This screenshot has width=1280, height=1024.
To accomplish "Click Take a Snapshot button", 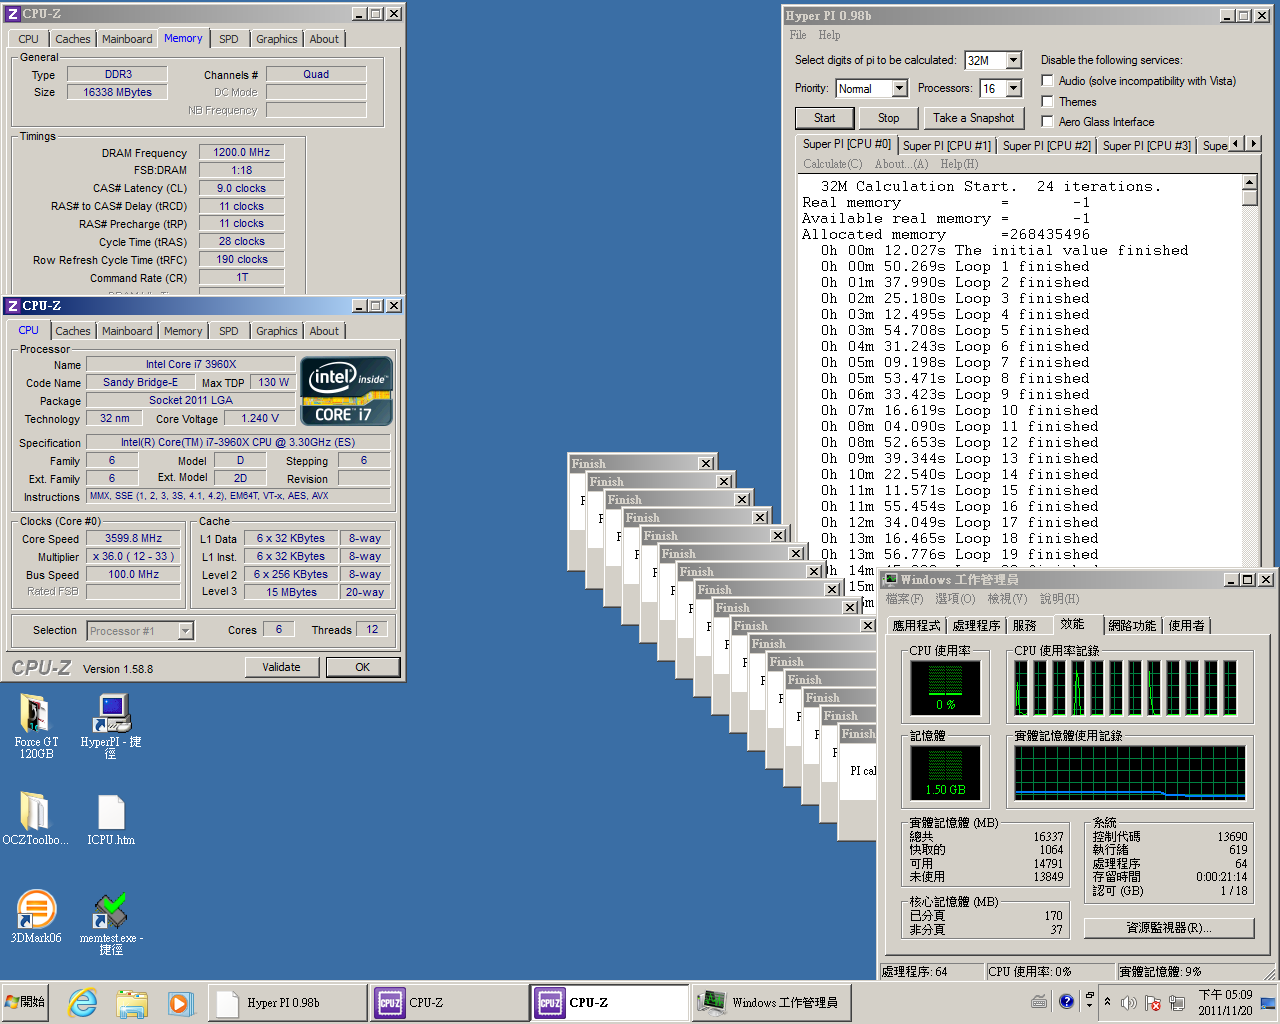I will [973, 118].
